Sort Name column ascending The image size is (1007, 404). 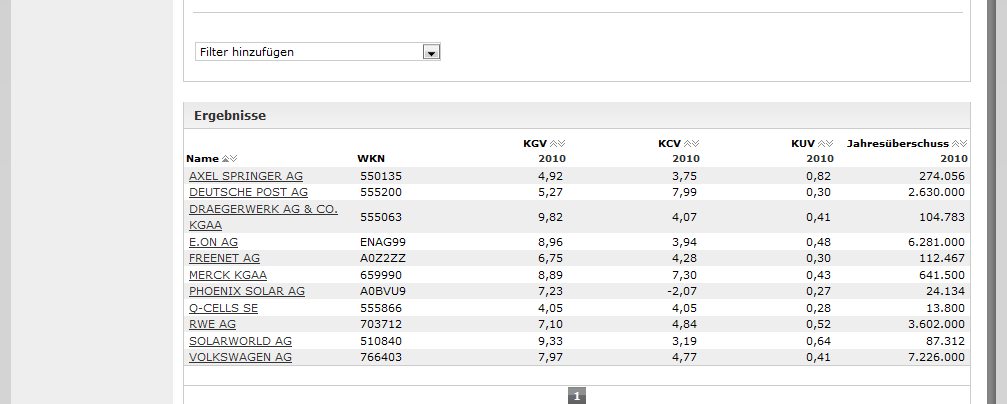[226, 159]
